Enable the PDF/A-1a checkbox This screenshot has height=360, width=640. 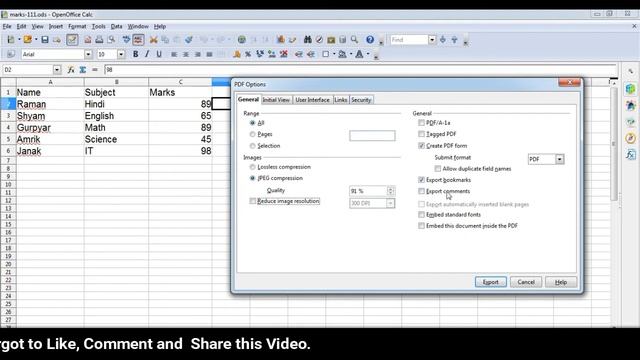click(421, 123)
